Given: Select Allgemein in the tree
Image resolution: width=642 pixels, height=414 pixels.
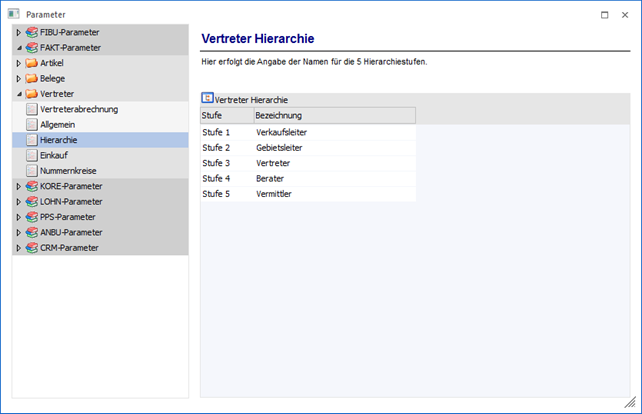Looking at the screenshot, I should tap(57, 124).
